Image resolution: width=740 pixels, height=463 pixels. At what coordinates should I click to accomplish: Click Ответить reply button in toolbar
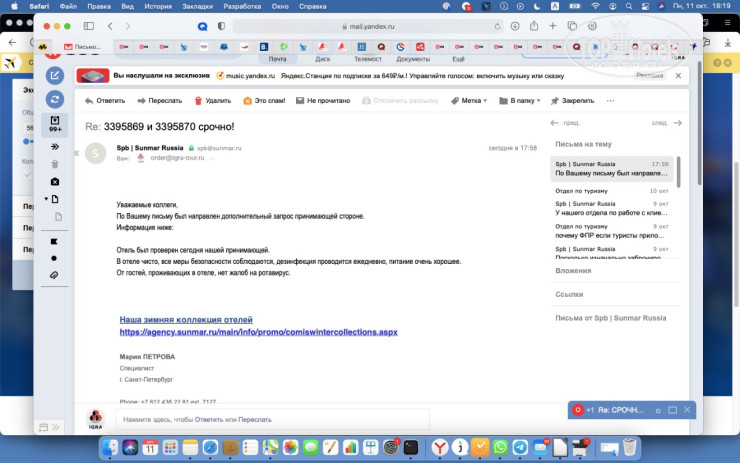point(104,101)
